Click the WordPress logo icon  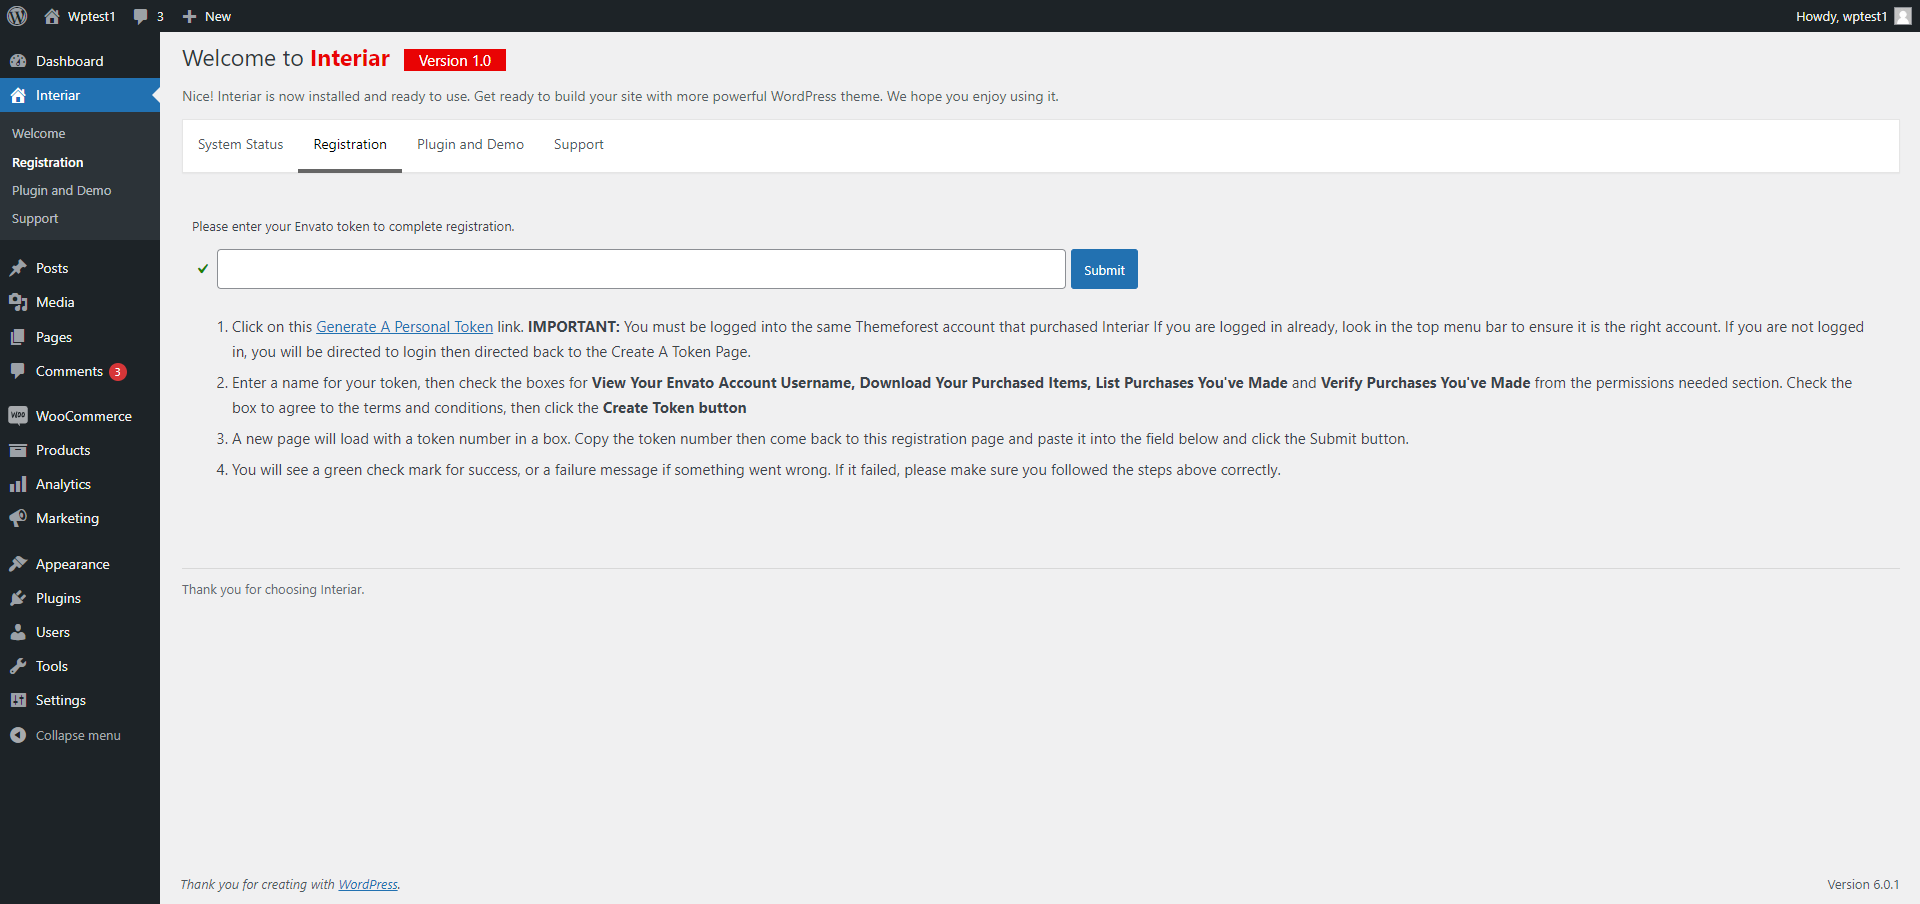[x=17, y=16]
